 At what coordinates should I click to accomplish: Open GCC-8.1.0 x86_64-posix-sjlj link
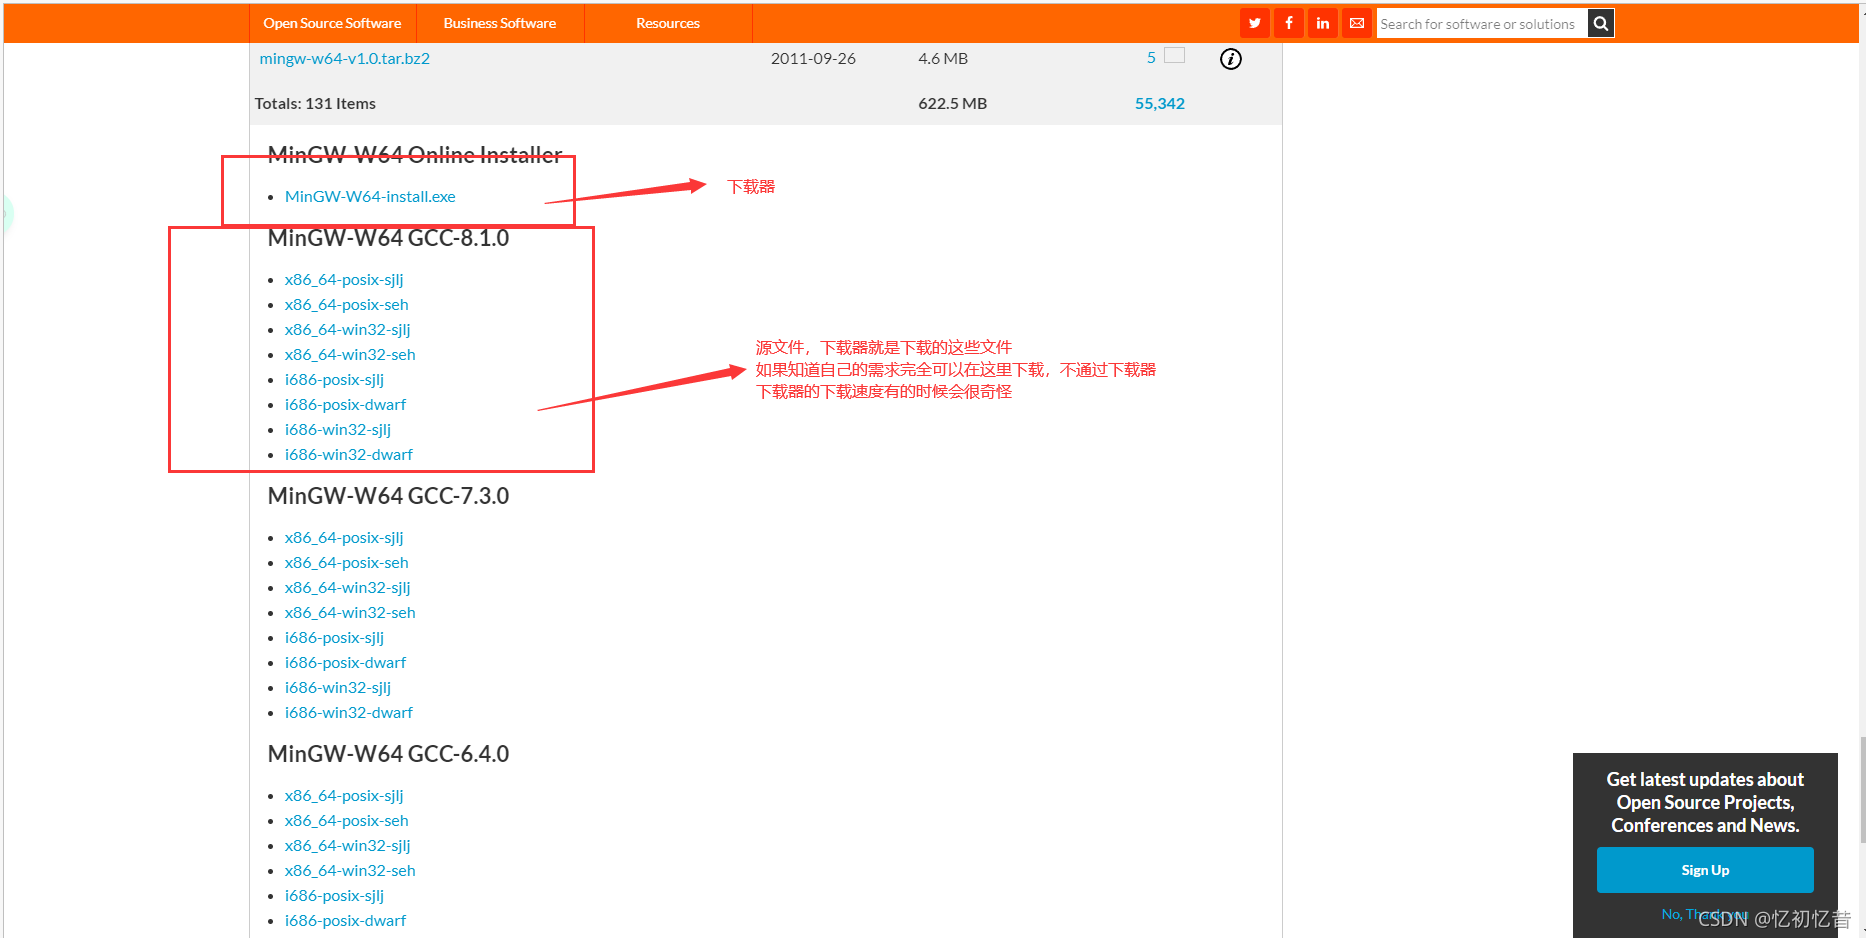tap(344, 279)
